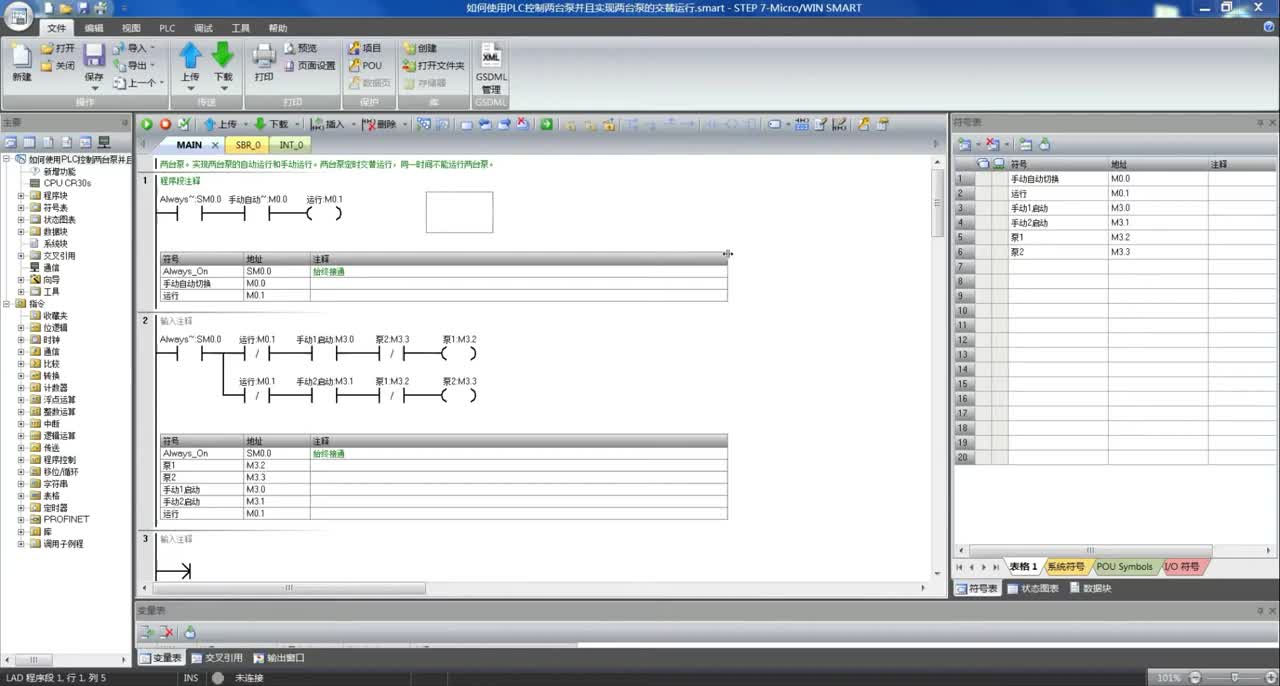Click the editor horizontal scrollbar

289,588
